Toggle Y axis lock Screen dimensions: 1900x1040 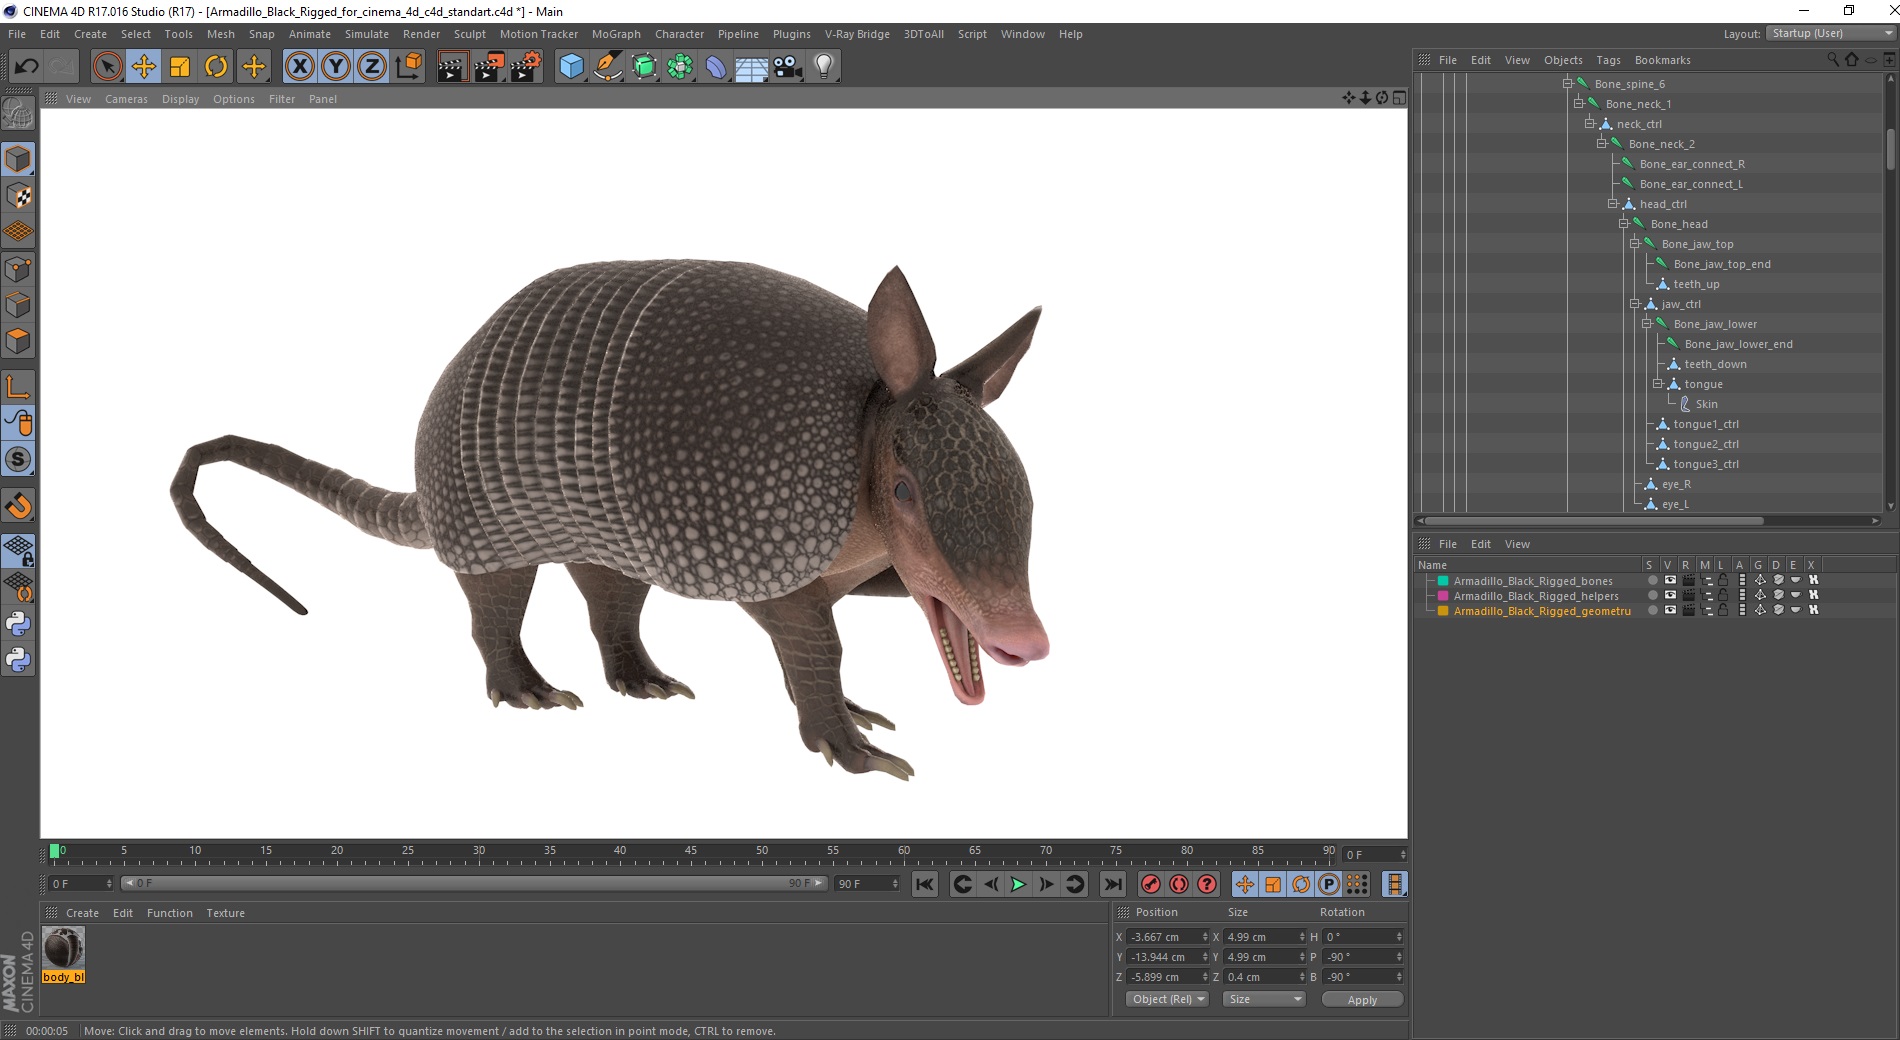(336, 67)
